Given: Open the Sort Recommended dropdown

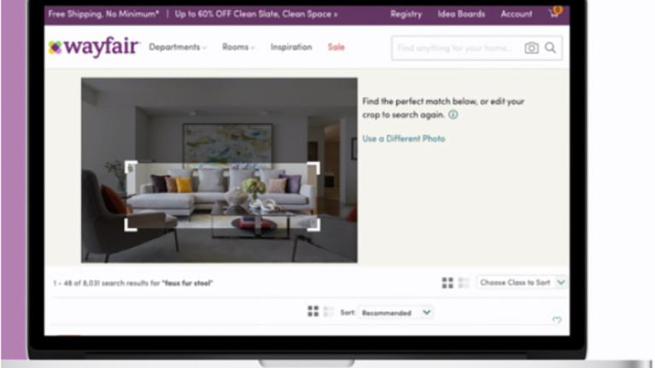Looking at the screenshot, I should tap(395, 312).
